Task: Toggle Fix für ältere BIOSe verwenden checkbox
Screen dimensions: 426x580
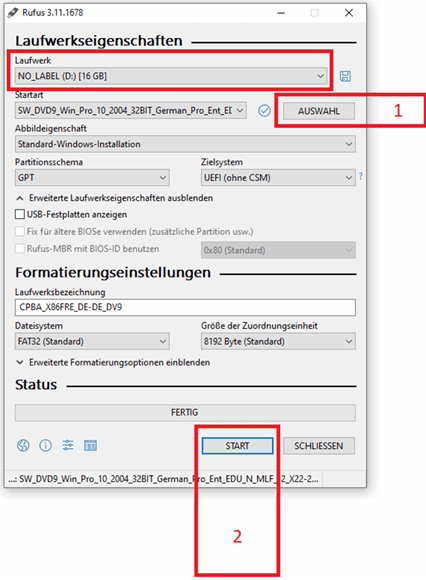Action: tap(20, 232)
